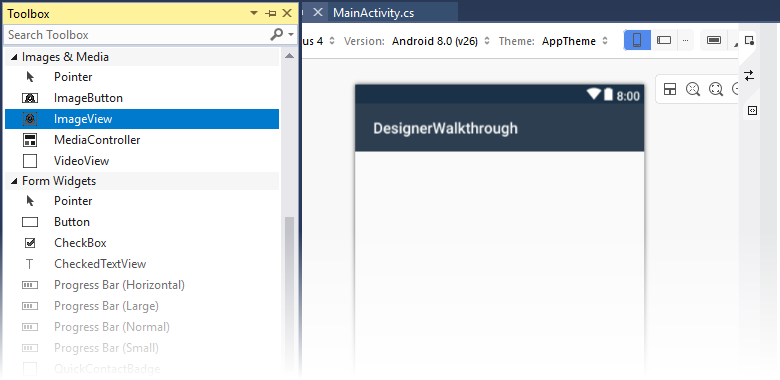Select the Pointer under Form Widgets
Screen dimensions: 780x380
pos(142,201)
